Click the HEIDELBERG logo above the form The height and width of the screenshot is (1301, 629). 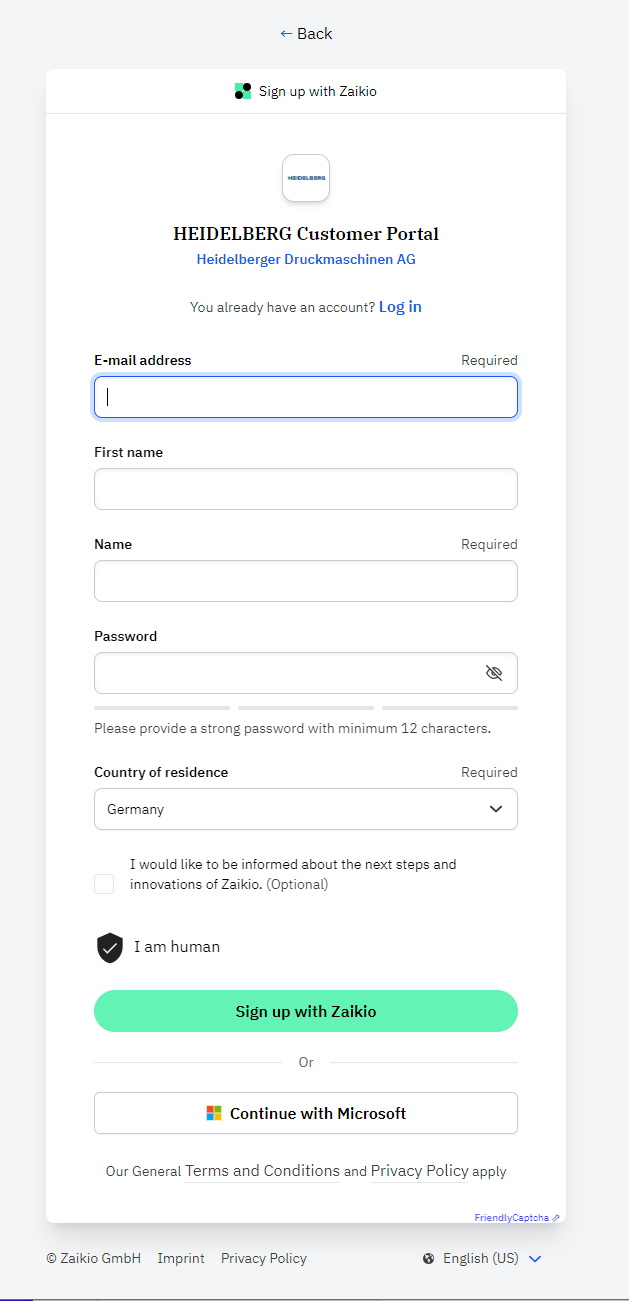[x=305, y=178]
